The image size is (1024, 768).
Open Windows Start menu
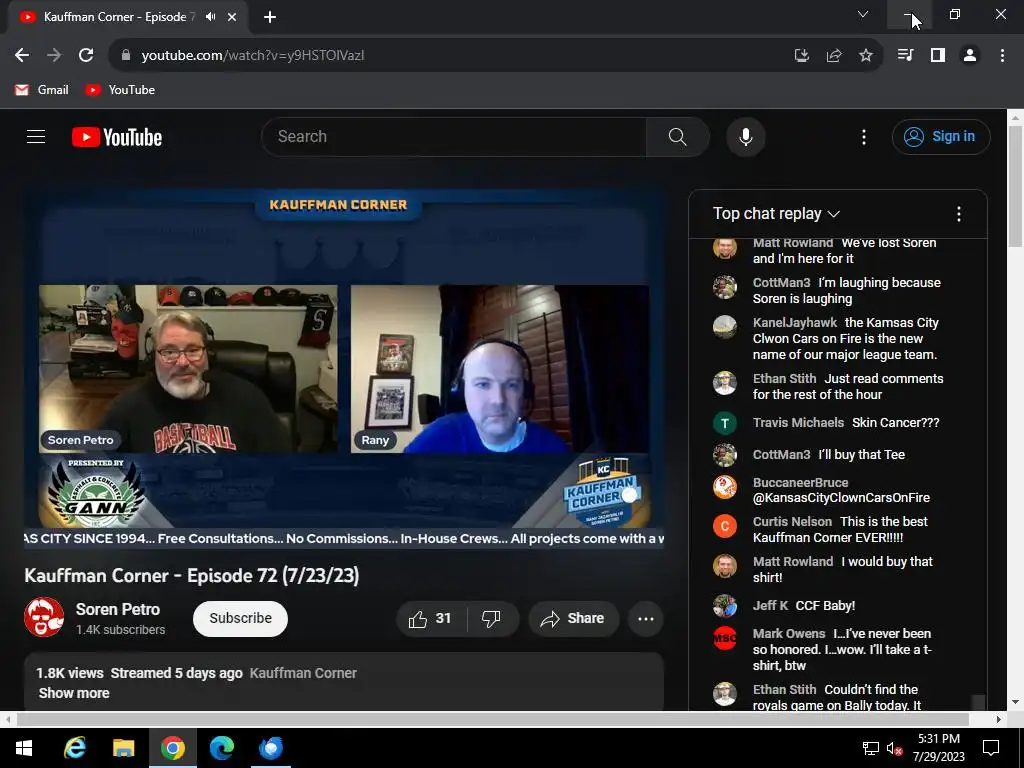24,748
